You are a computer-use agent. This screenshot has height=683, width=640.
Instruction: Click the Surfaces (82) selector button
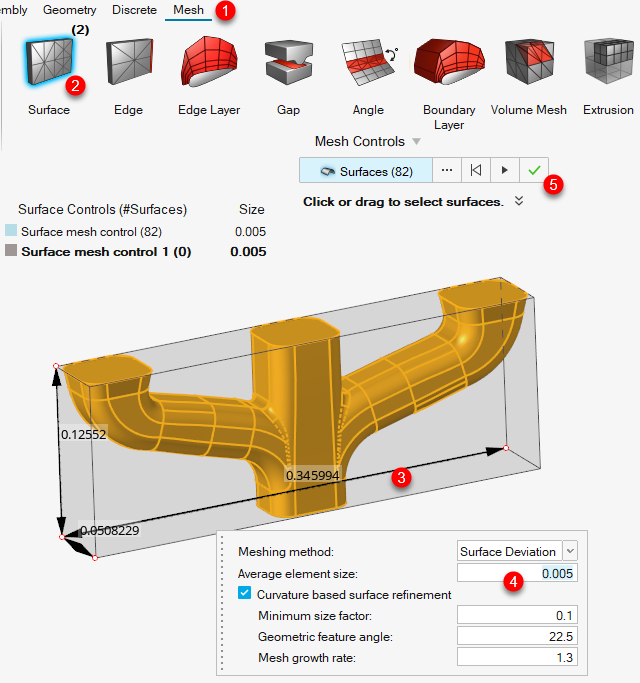coord(366,171)
